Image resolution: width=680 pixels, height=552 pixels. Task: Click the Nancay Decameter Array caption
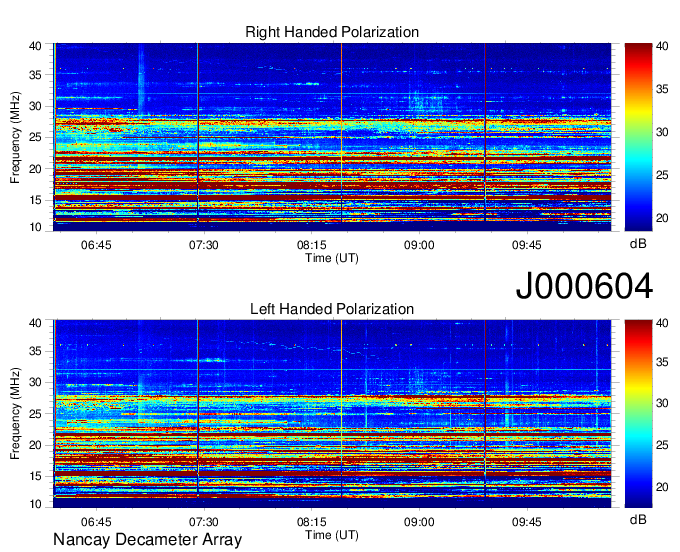(147, 540)
